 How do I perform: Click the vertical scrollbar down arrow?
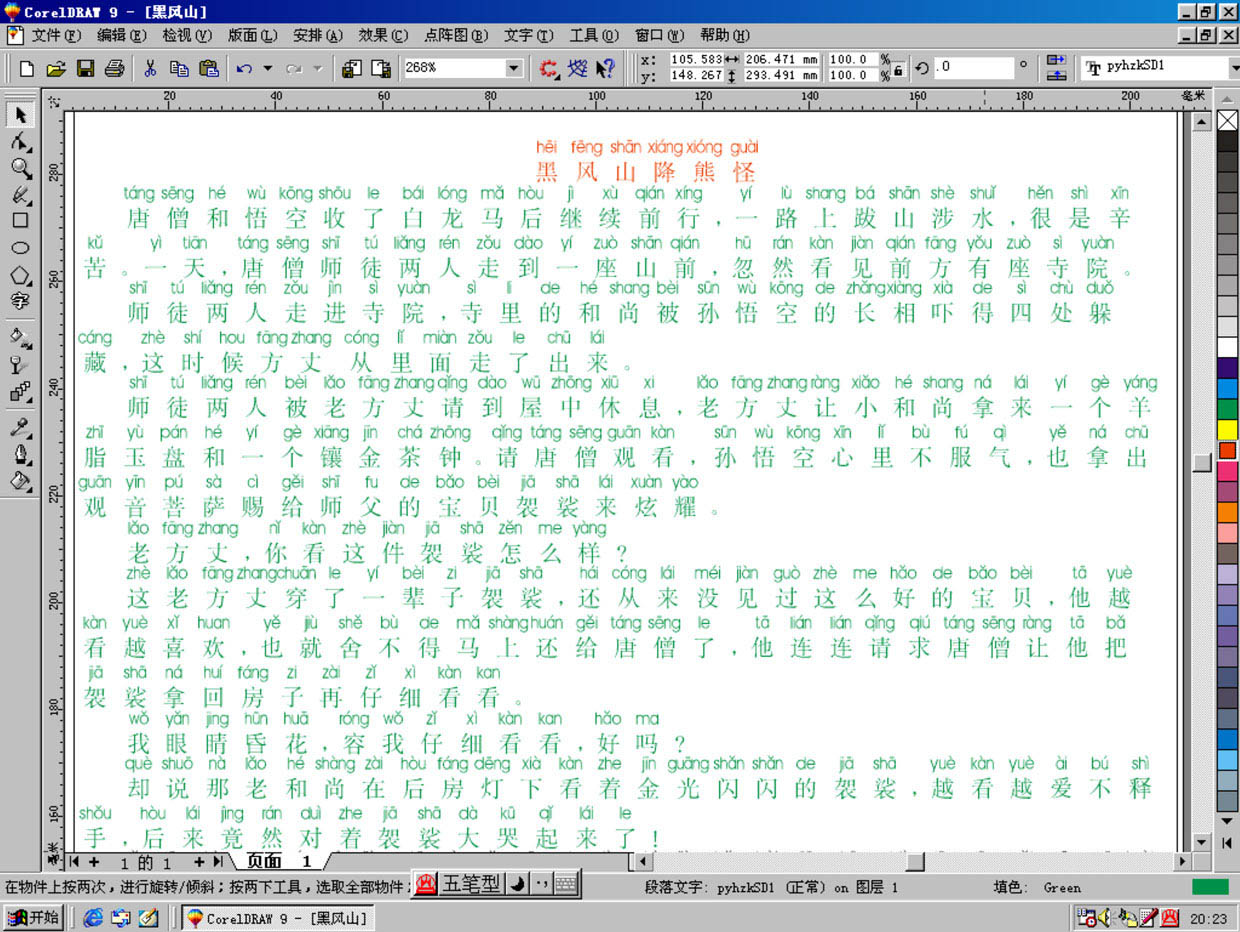coord(1202,841)
